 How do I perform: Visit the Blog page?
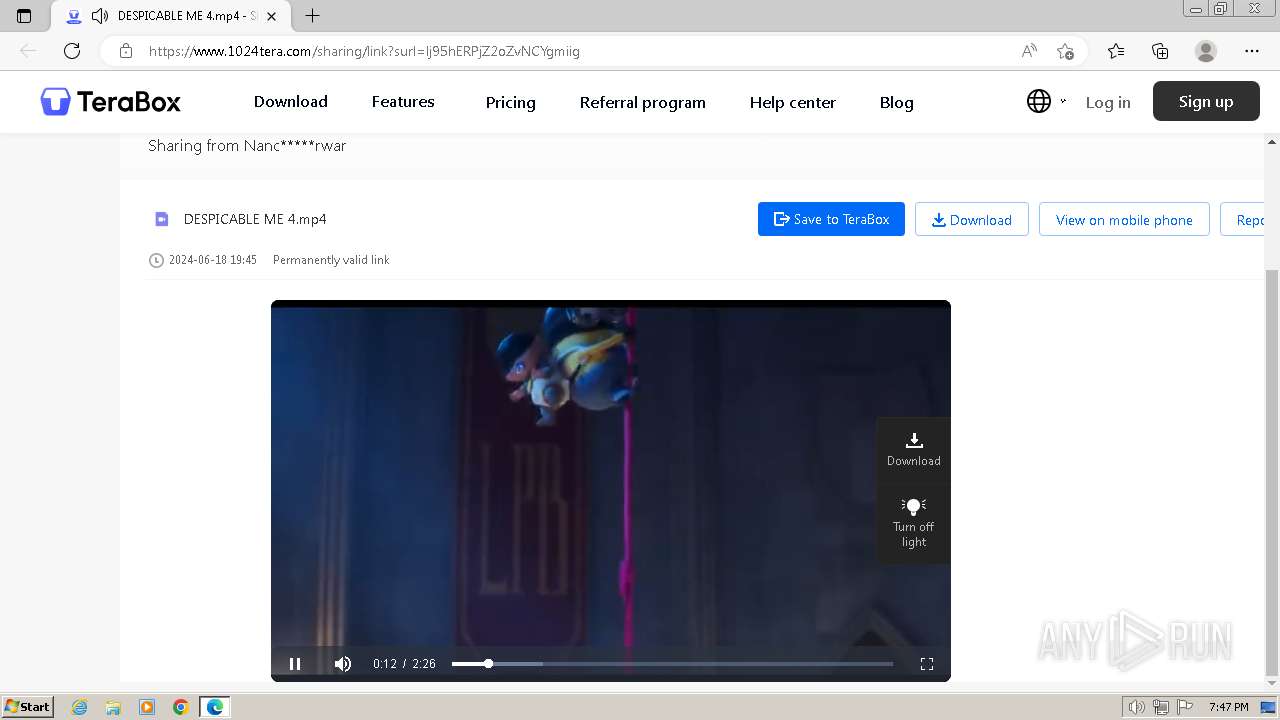pyautogui.click(x=897, y=102)
